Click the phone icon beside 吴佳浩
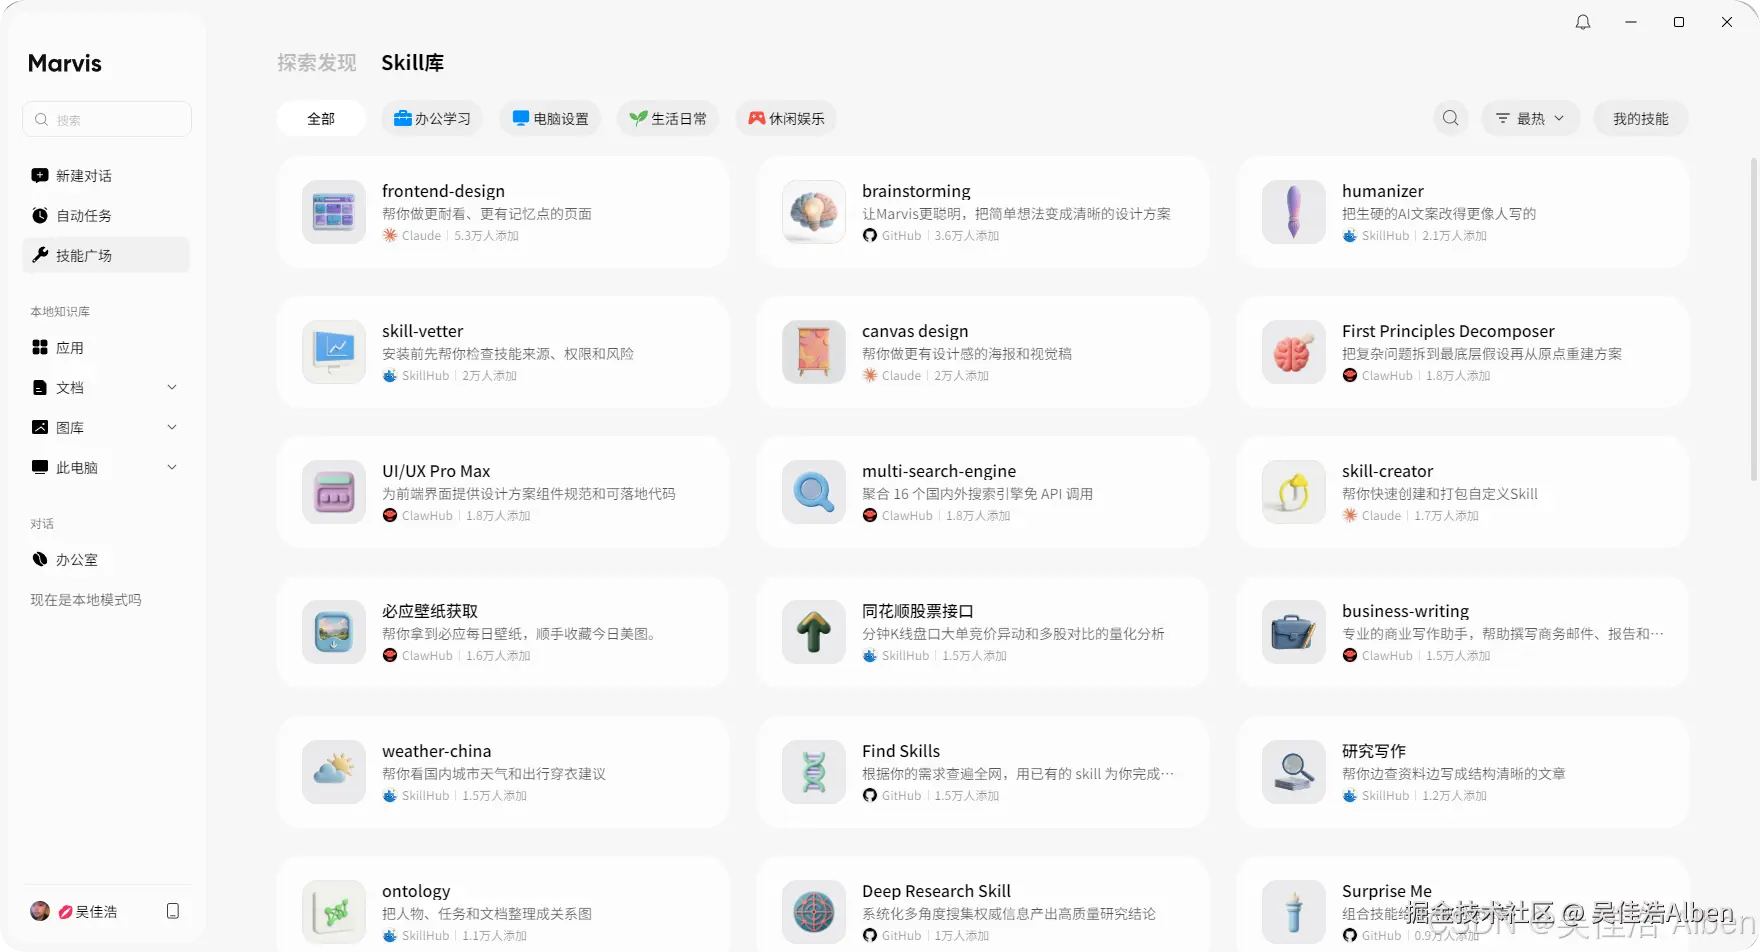 tap(173, 911)
